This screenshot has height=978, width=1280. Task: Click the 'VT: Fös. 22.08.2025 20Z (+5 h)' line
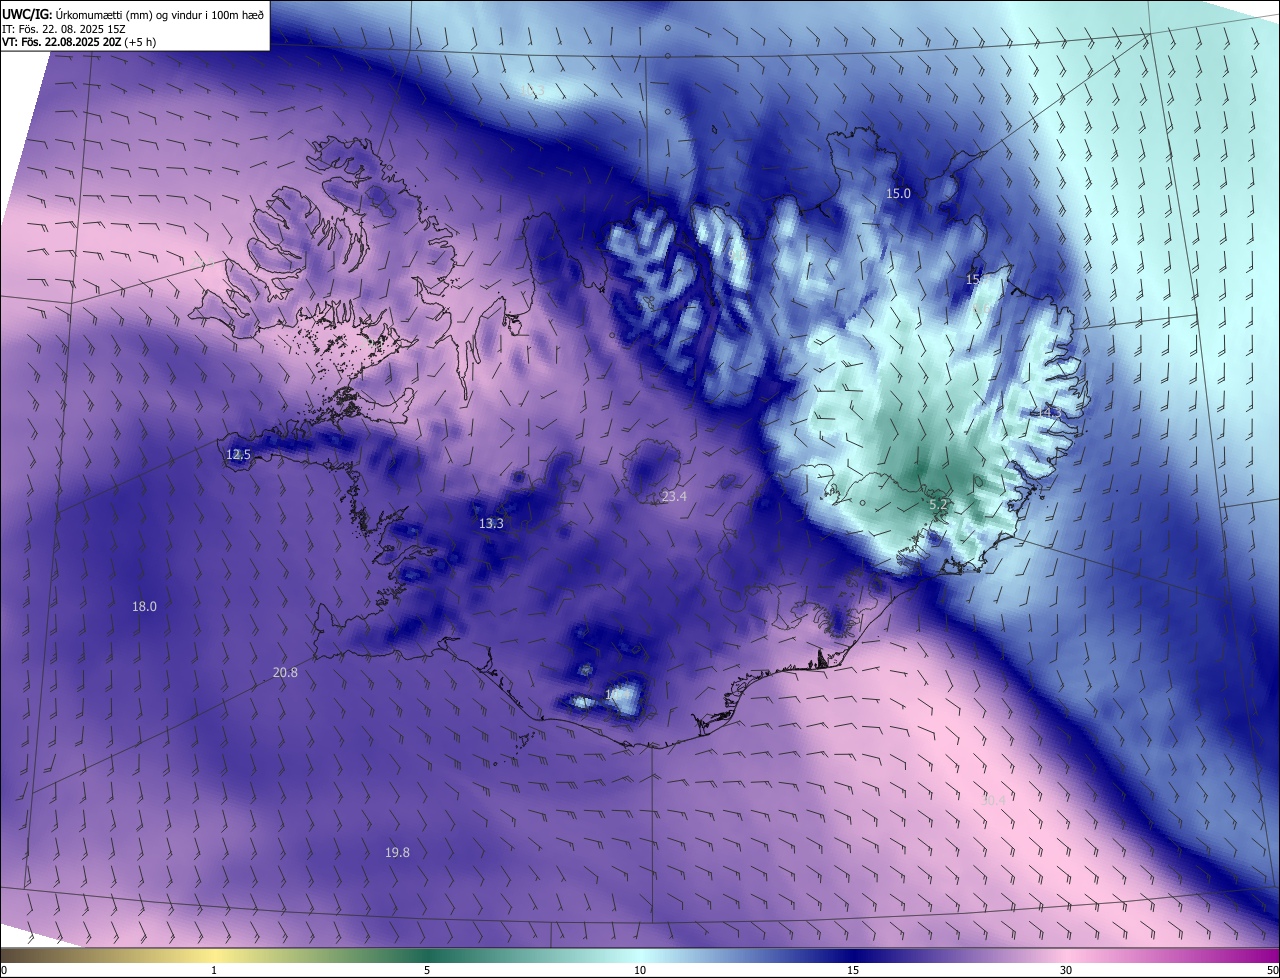coord(78,42)
